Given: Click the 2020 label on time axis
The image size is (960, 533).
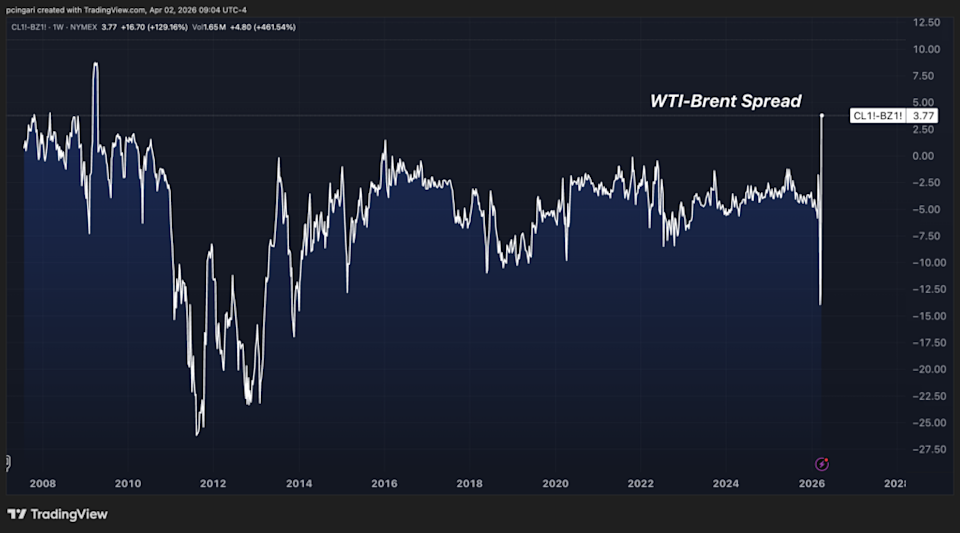Looking at the screenshot, I should point(556,483).
